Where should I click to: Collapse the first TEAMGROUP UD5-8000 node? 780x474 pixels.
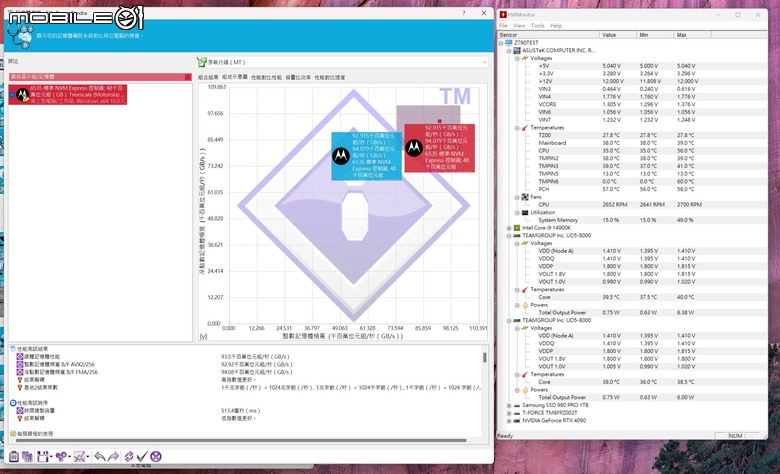pos(509,236)
